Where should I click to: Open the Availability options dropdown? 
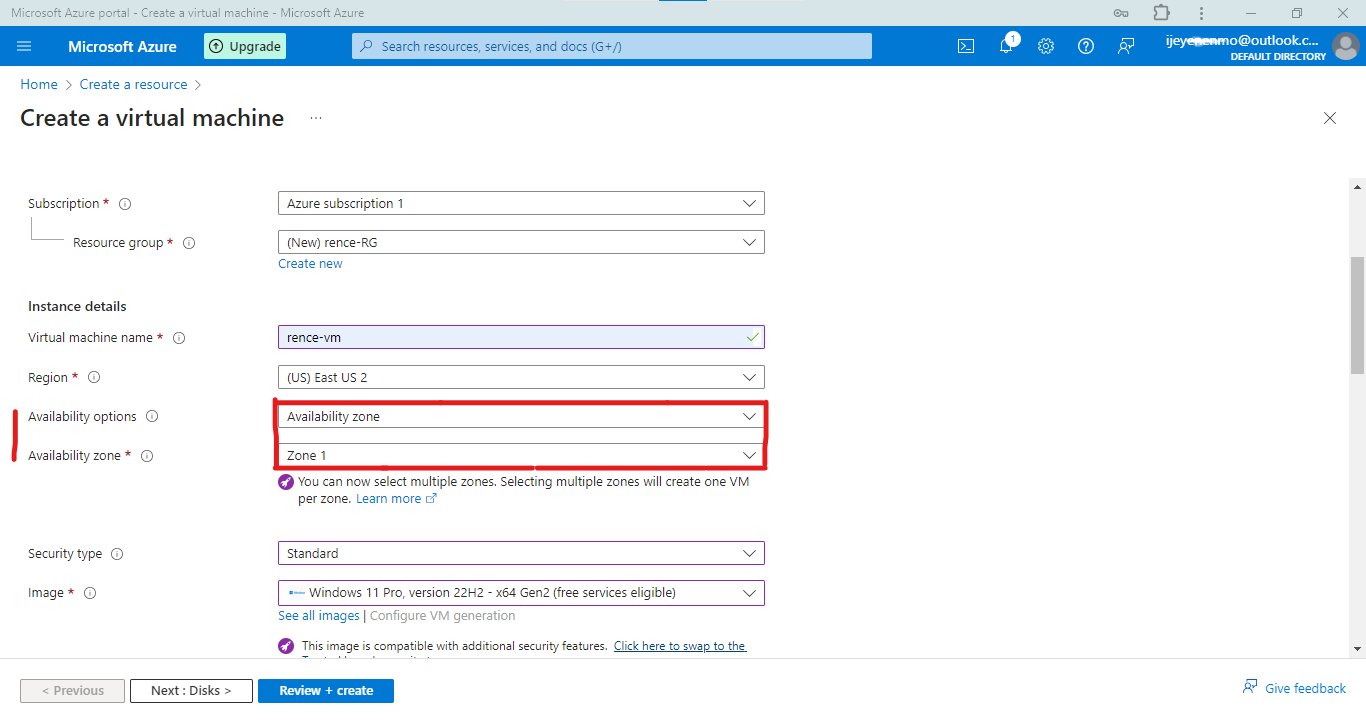click(521, 417)
